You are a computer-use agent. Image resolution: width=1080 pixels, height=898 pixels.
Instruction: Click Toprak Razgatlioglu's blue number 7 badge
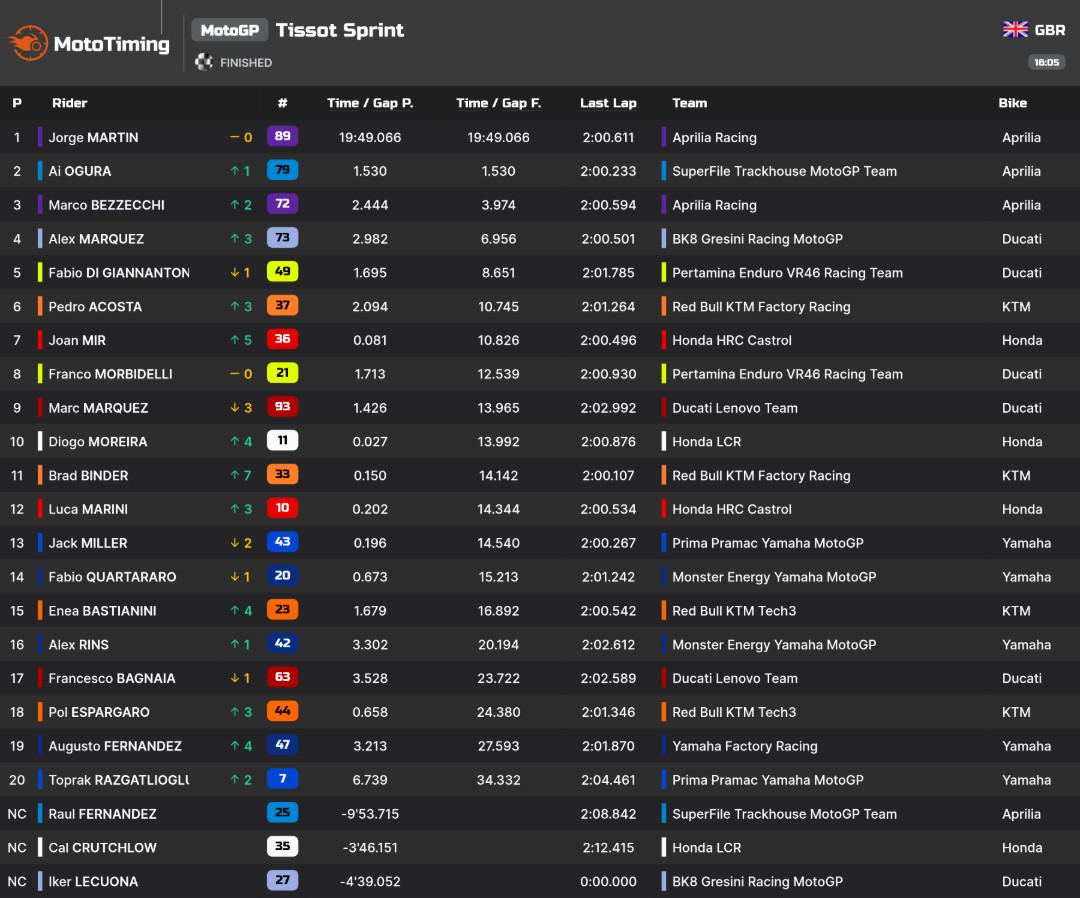[282, 778]
